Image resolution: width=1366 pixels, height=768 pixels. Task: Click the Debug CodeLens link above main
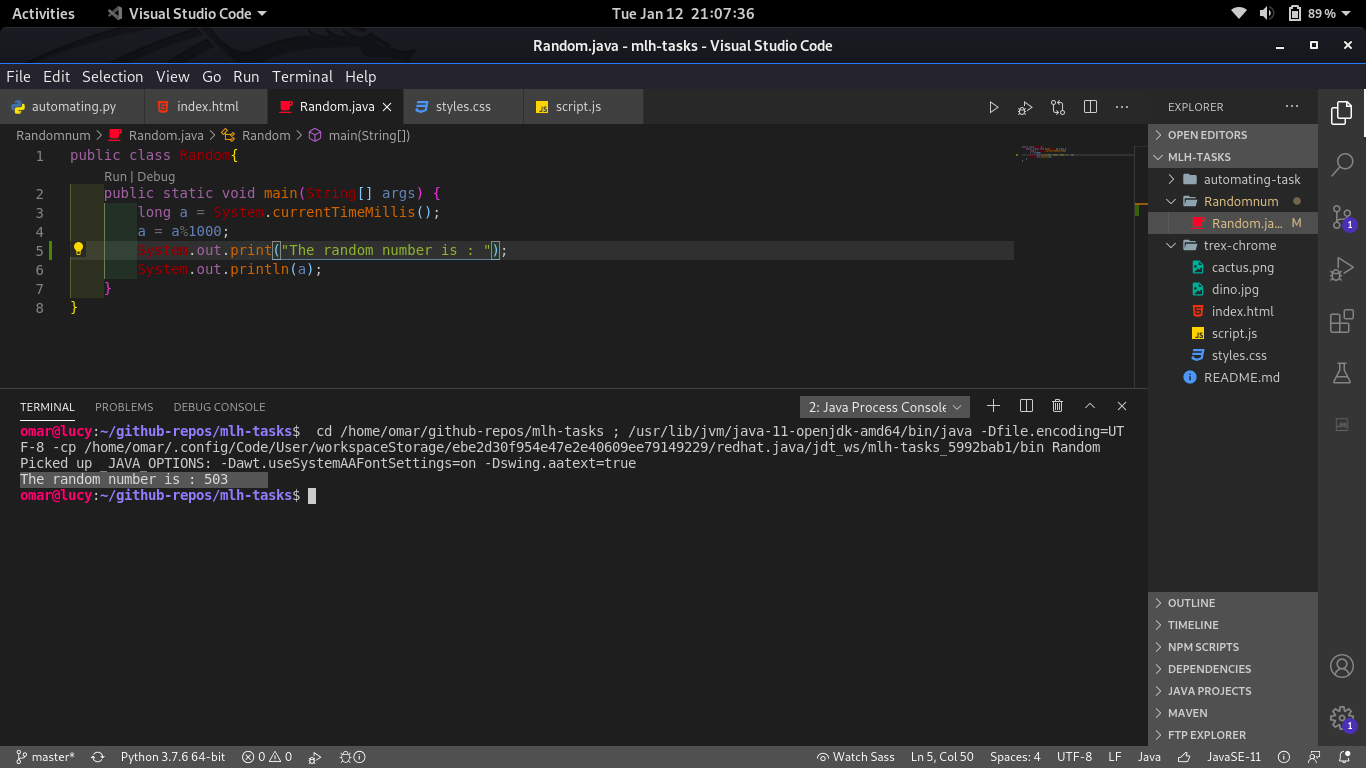156,176
